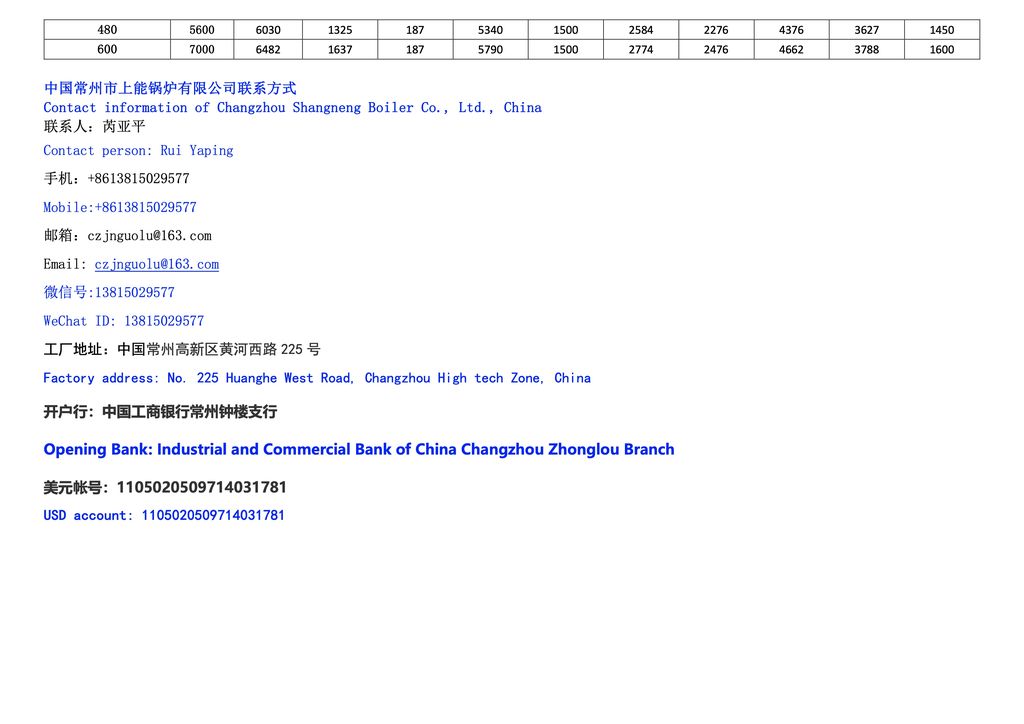Click the 'WeChat ID: 13815029577' line
This screenshot has height=724, width=1024.
123,321
